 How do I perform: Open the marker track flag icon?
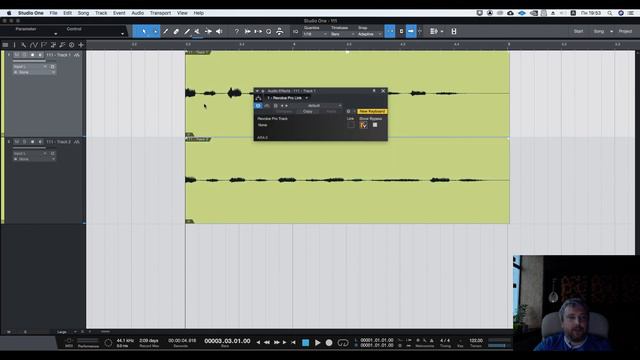[x=44, y=45]
